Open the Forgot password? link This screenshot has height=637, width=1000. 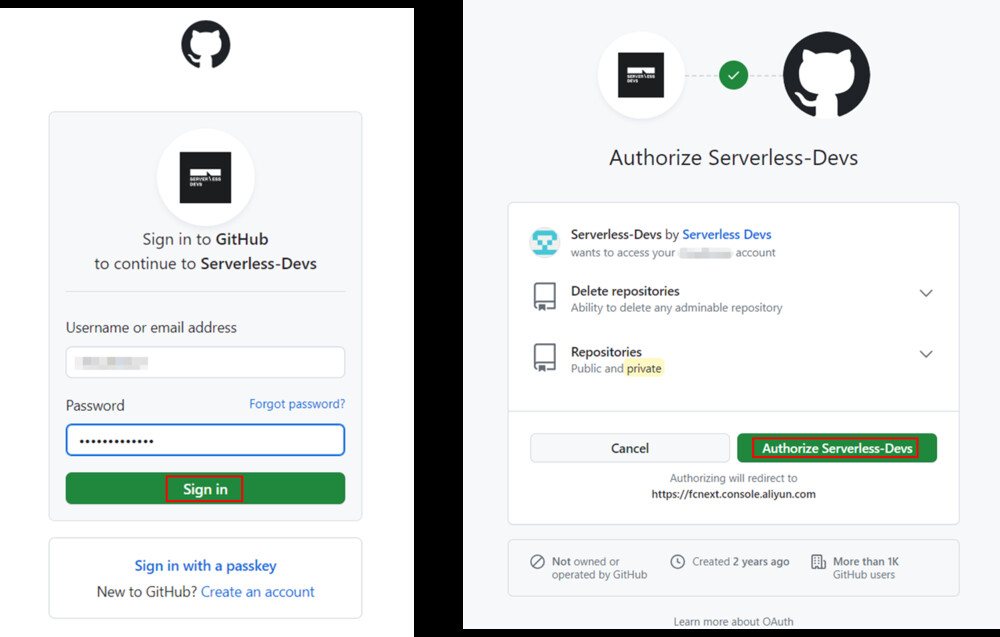297,404
